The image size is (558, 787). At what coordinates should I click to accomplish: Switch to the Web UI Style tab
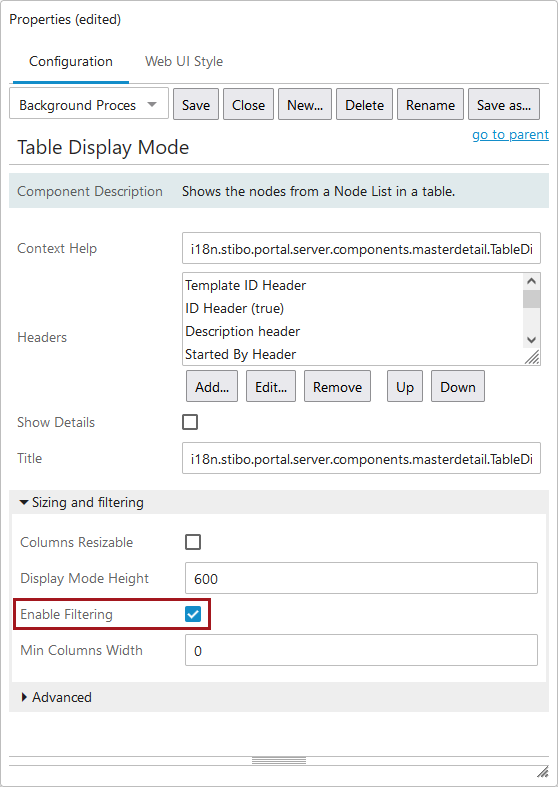click(184, 61)
